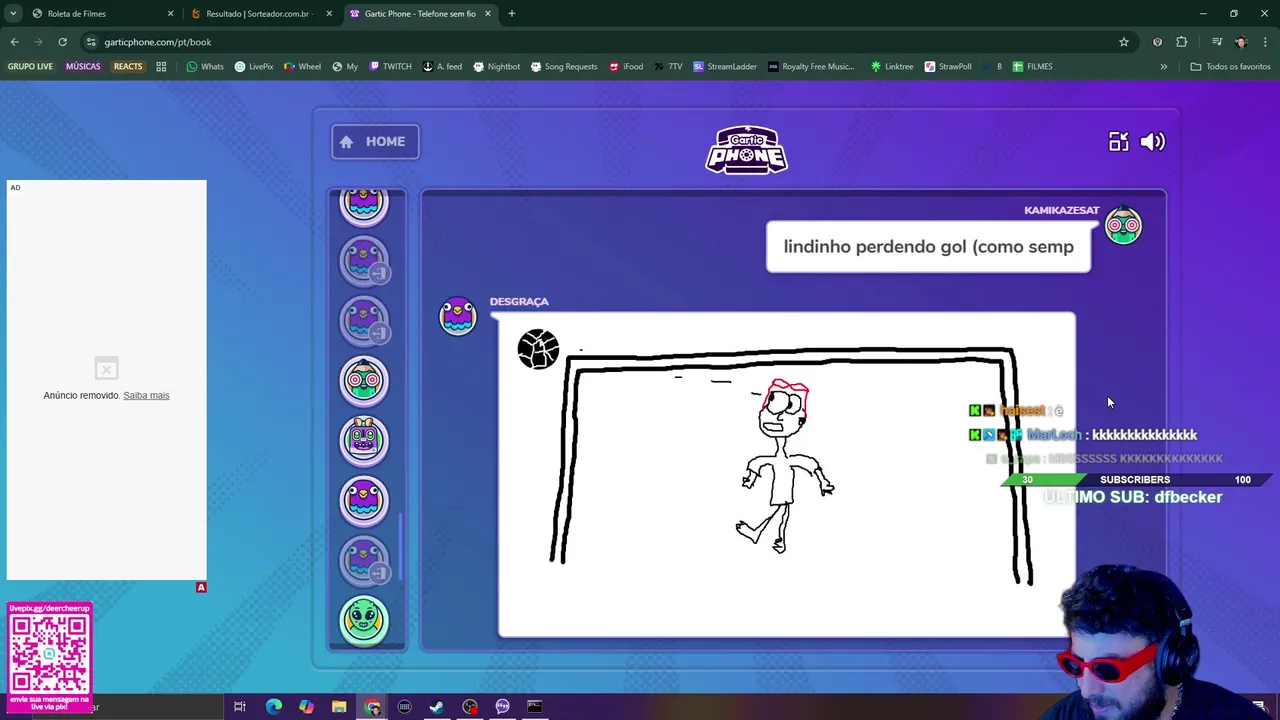The height and width of the screenshot is (720, 1280).
Task: Open the REACTS bookmark folder
Action: coord(128,67)
